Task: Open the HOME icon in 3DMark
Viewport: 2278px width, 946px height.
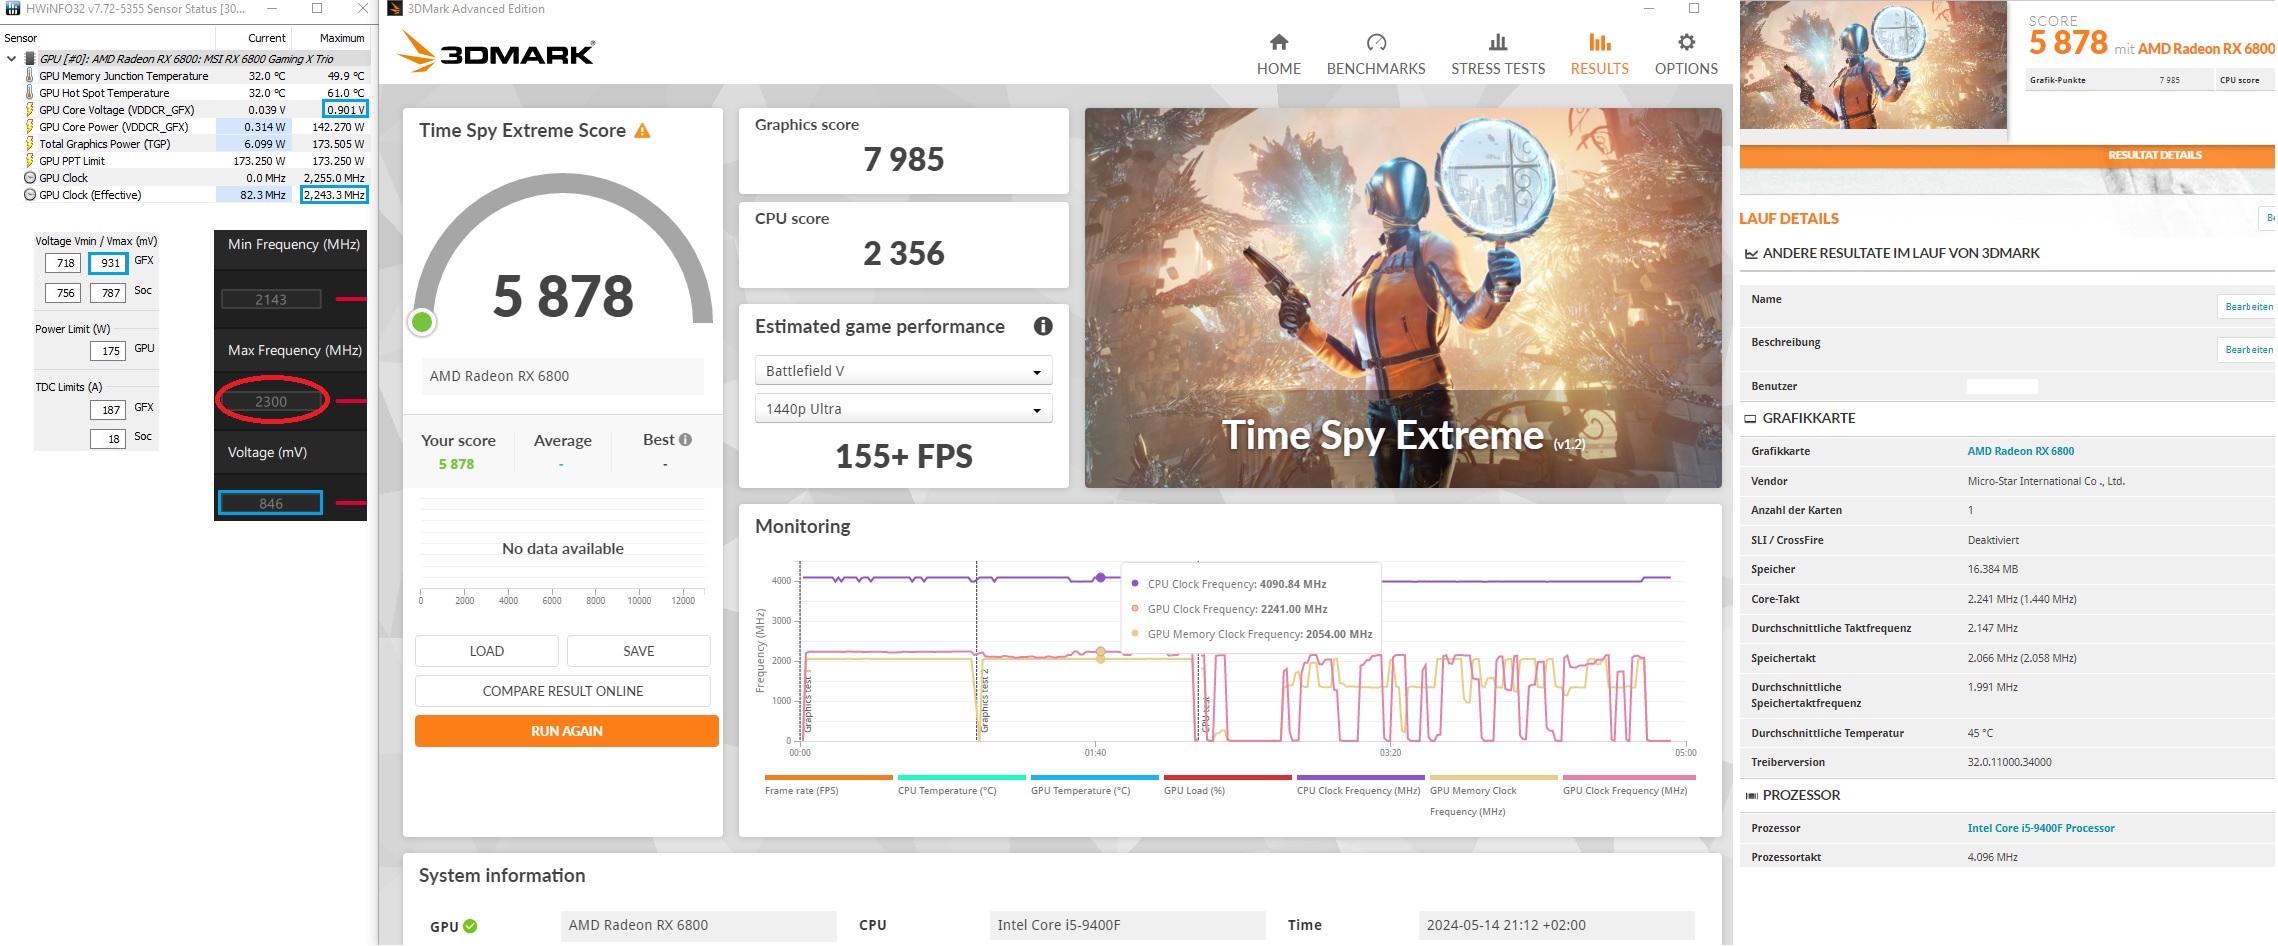Action: click(1278, 42)
